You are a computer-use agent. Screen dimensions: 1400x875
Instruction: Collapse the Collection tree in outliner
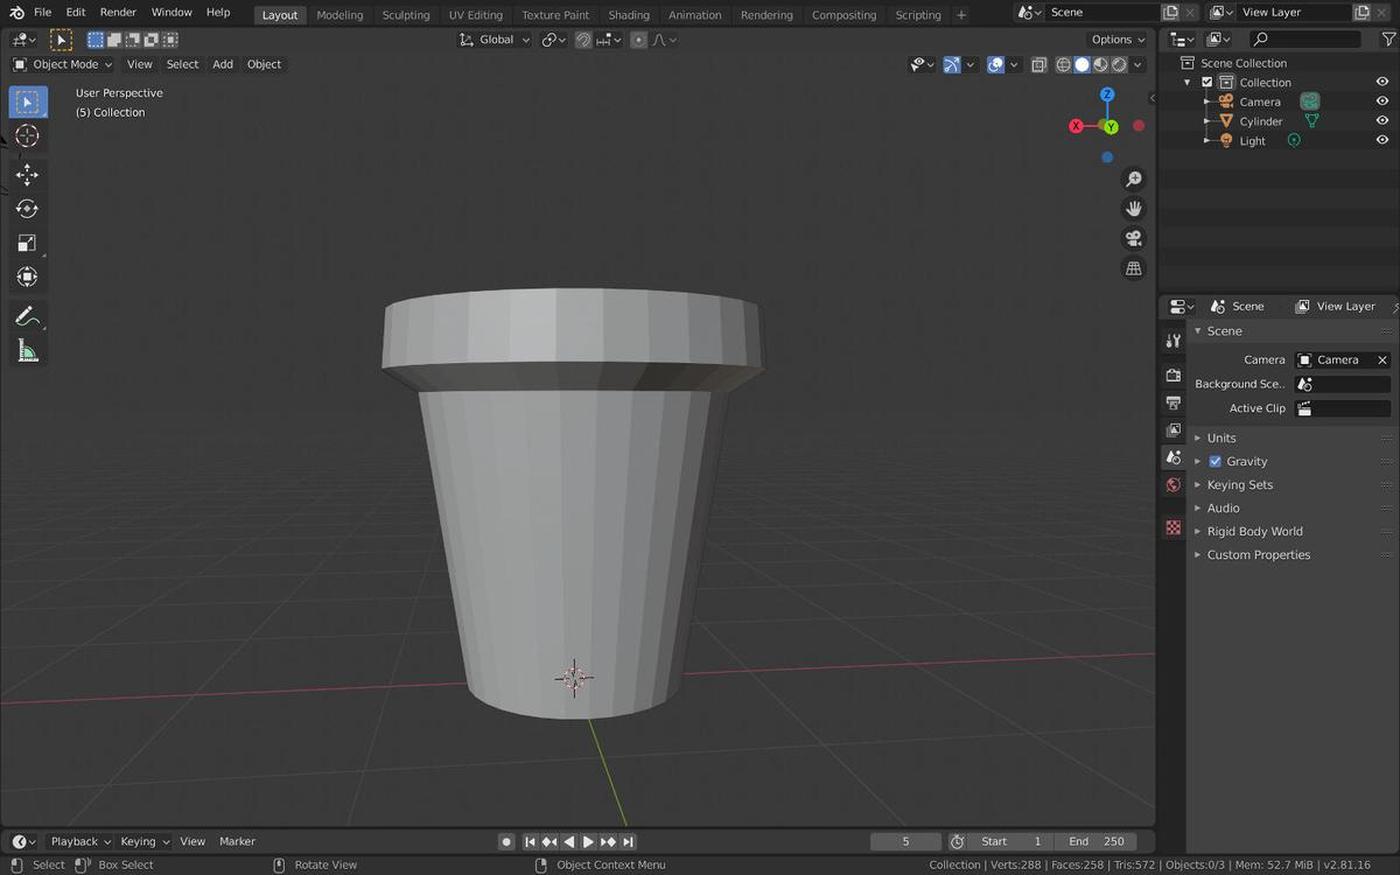pos(1187,82)
